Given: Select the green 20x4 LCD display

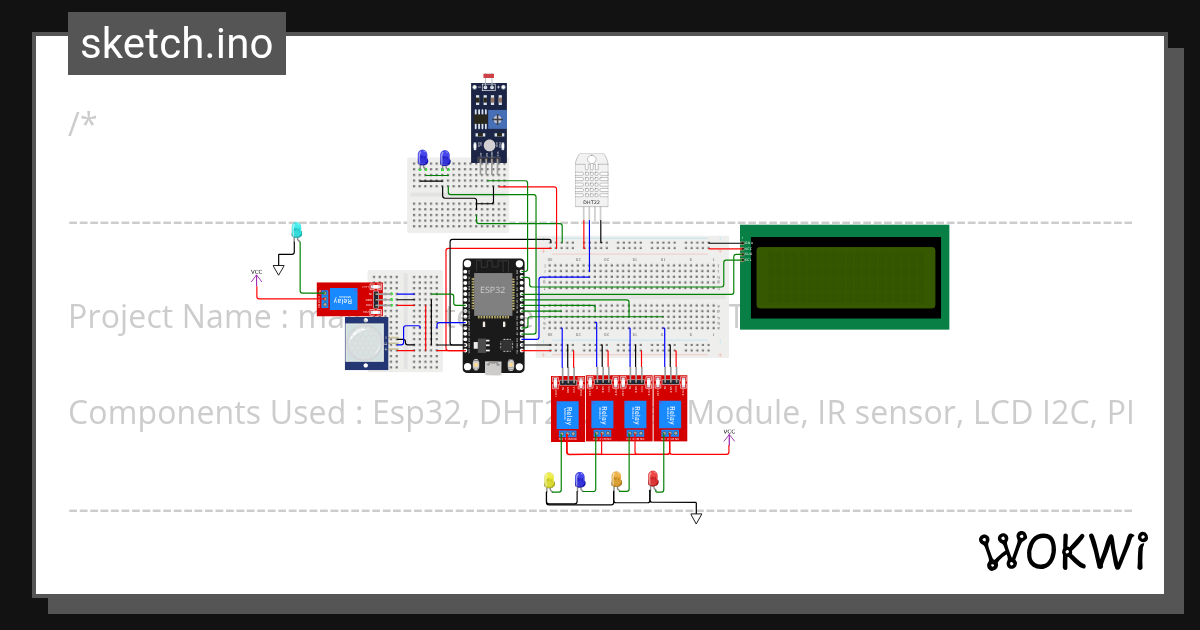Looking at the screenshot, I should click(x=845, y=277).
